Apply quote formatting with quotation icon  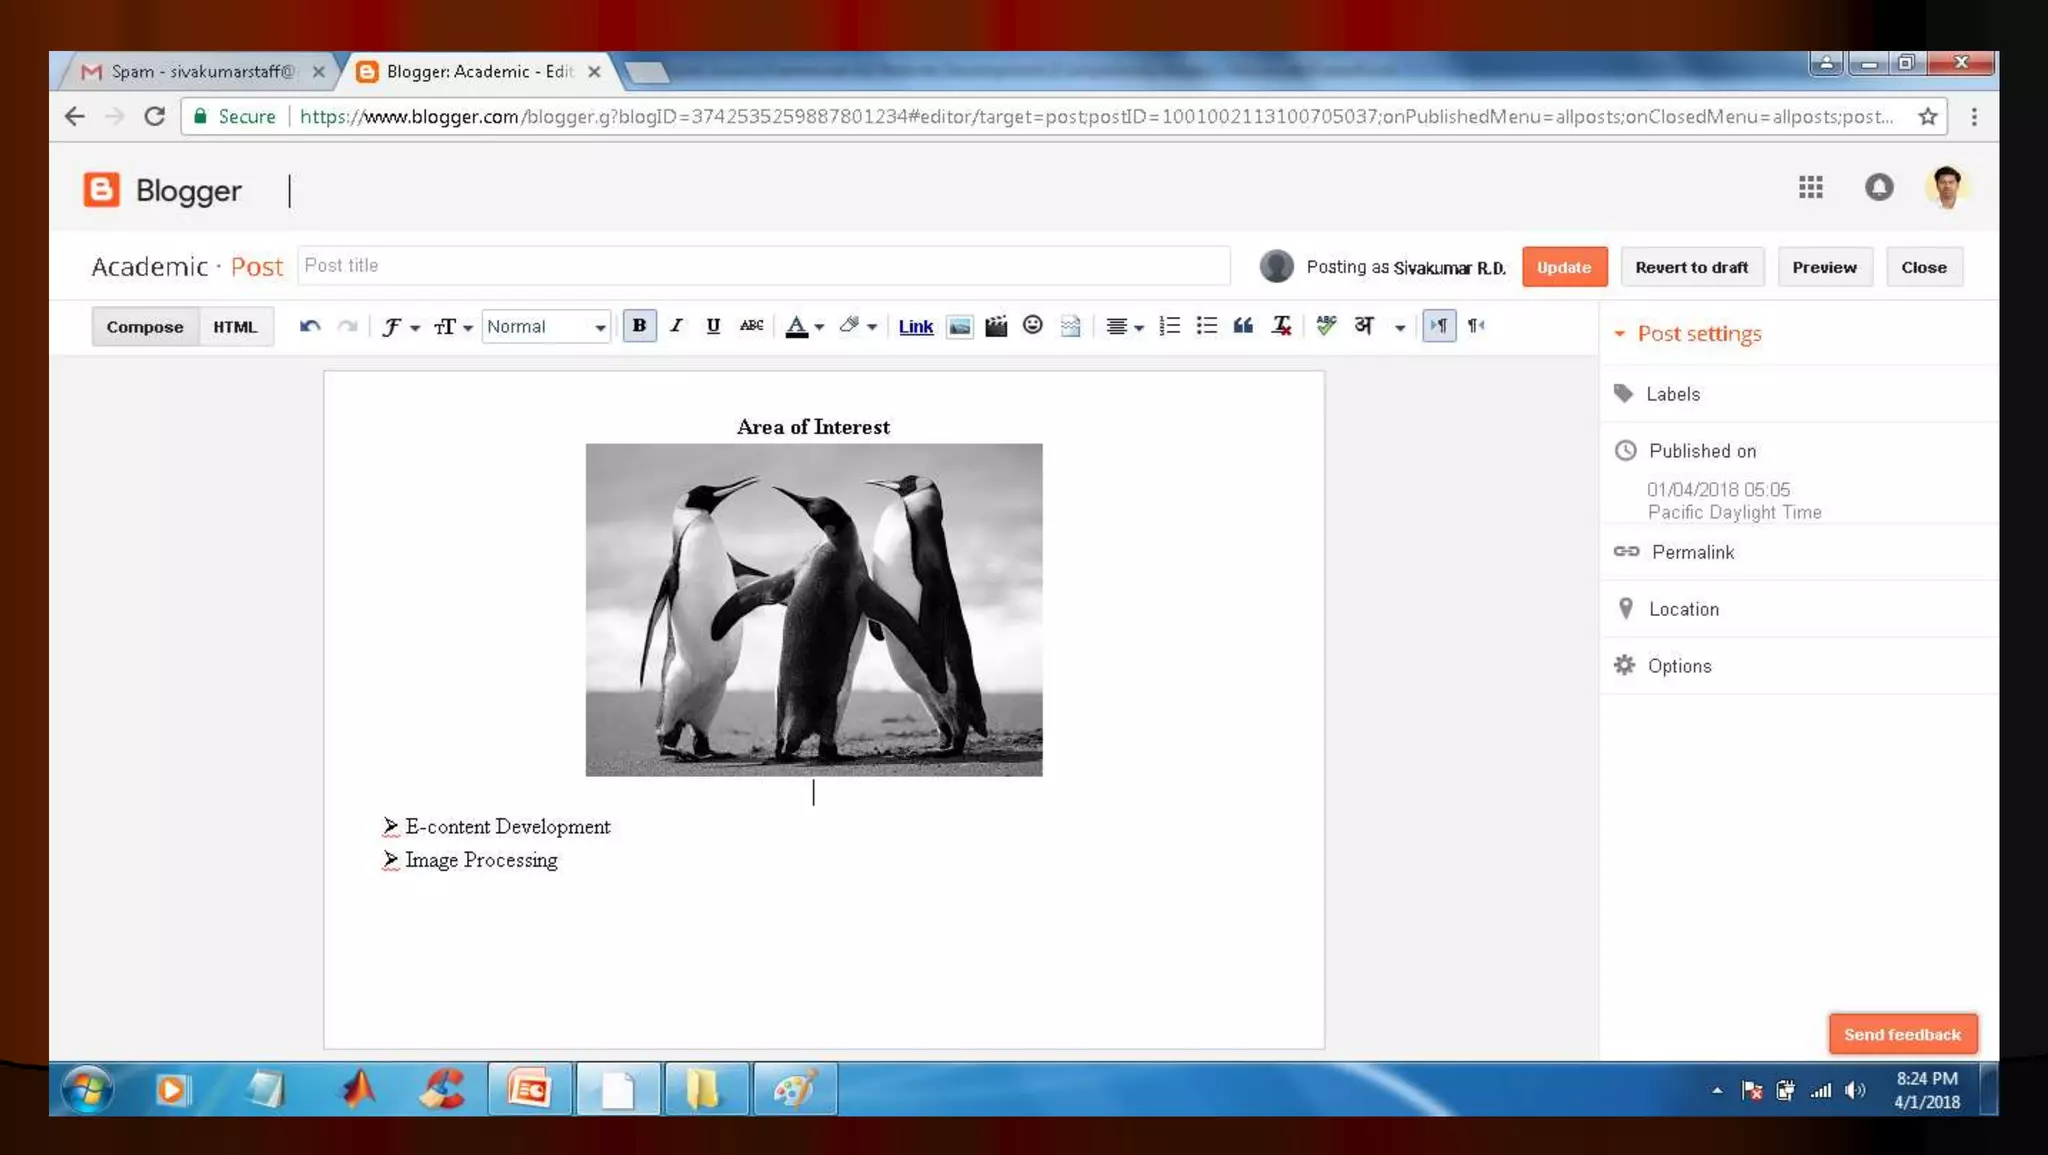pos(1243,326)
